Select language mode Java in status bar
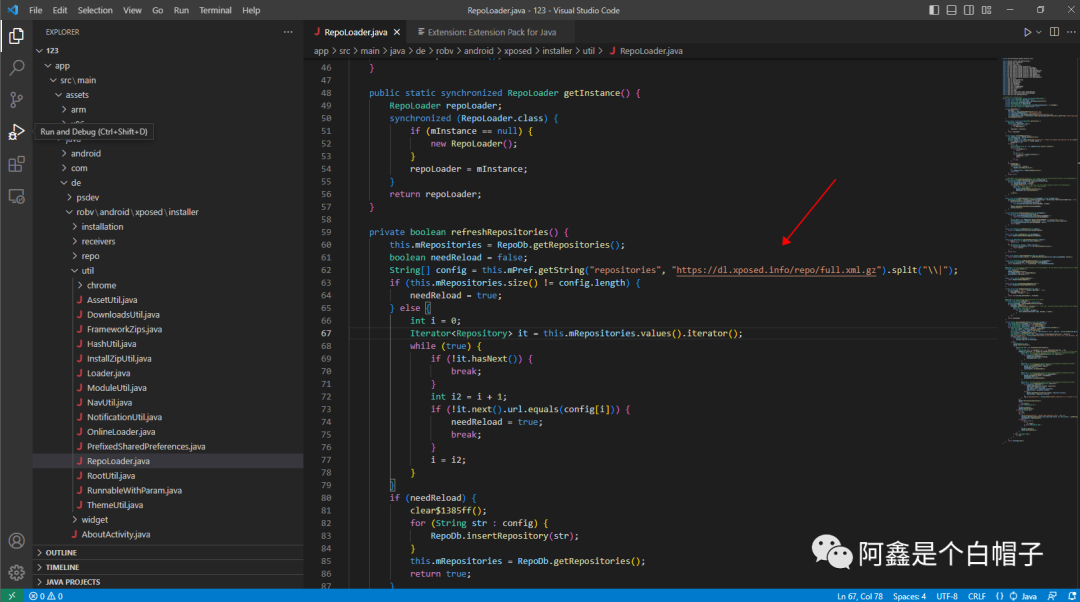The height and width of the screenshot is (602, 1080). pos(1029,596)
